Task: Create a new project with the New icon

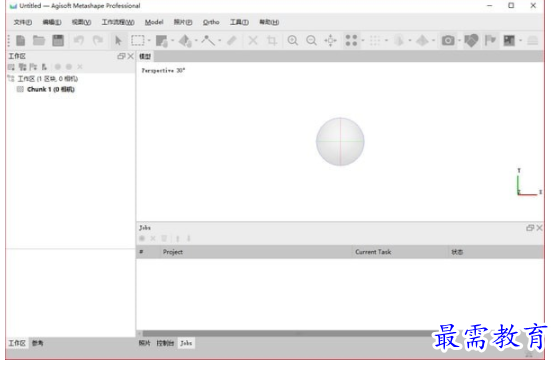Action: [21, 40]
